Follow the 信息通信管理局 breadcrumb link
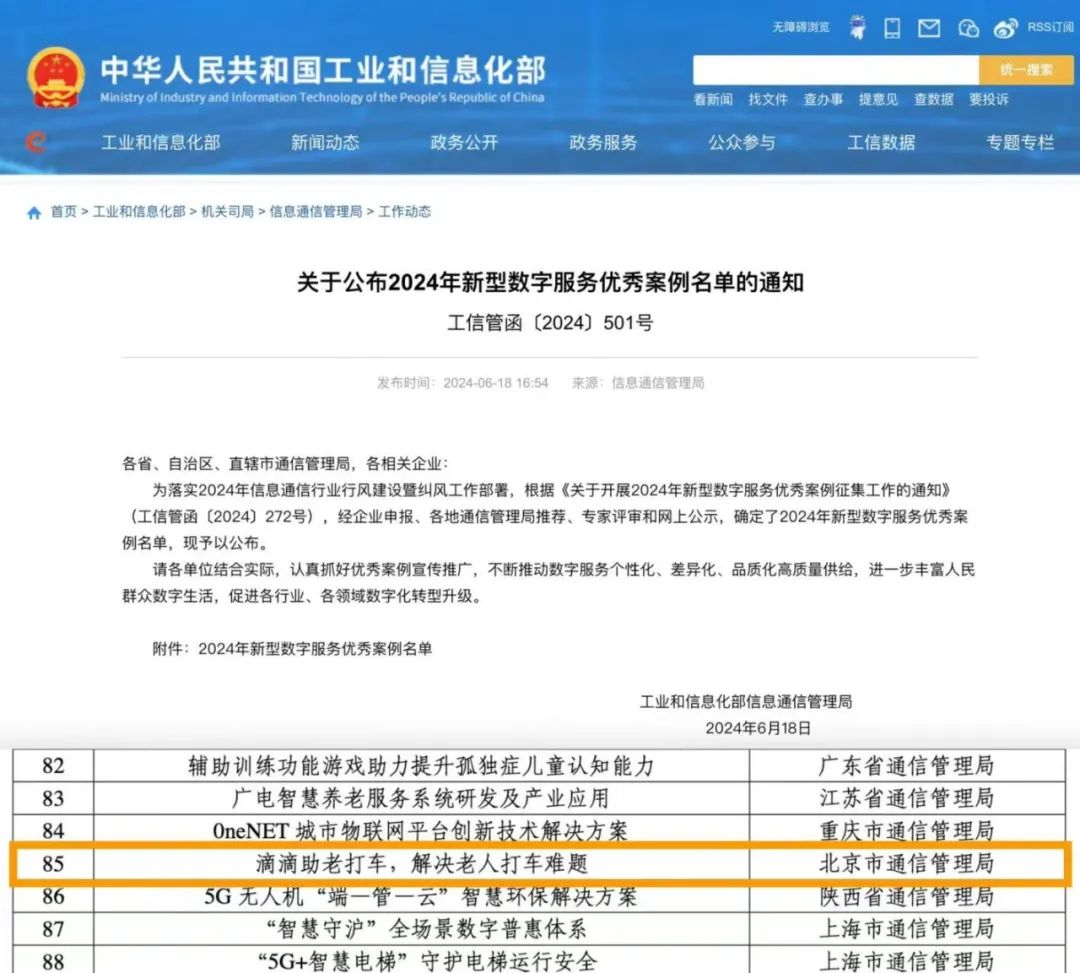The image size is (1080, 973). pos(316,211)
